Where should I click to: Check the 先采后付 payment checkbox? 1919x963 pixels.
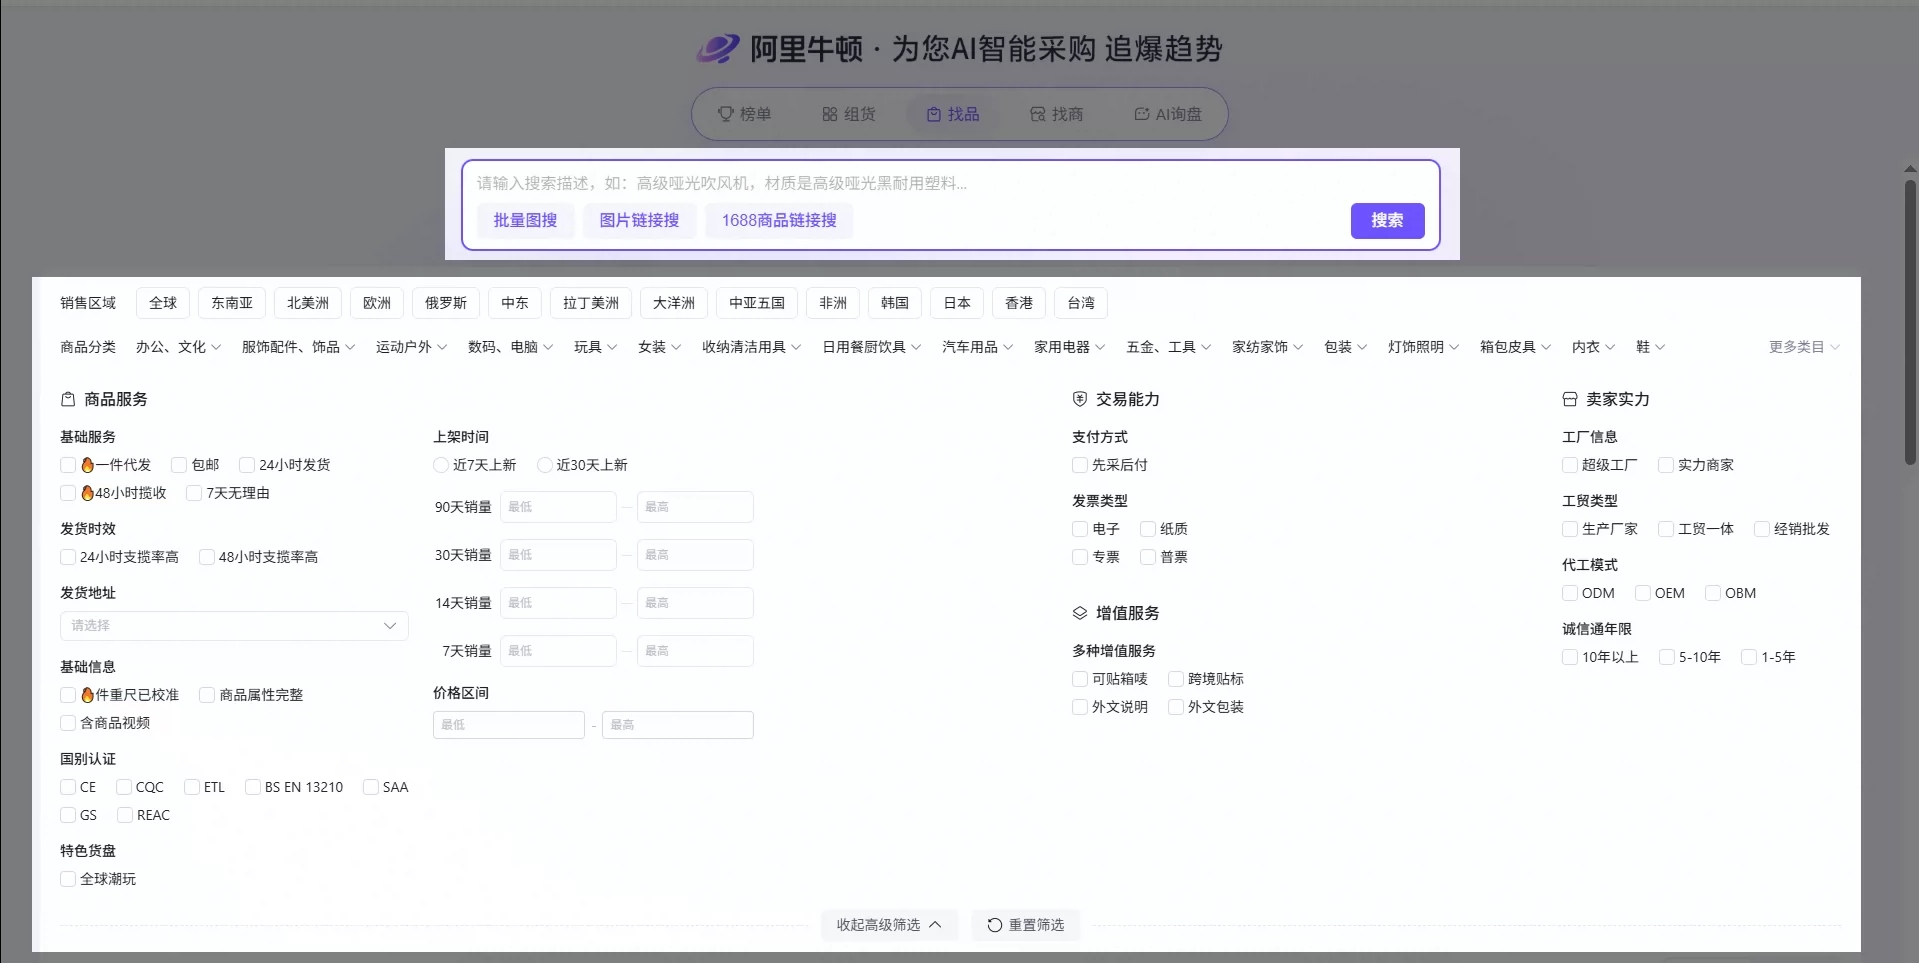click(1080, 465)
